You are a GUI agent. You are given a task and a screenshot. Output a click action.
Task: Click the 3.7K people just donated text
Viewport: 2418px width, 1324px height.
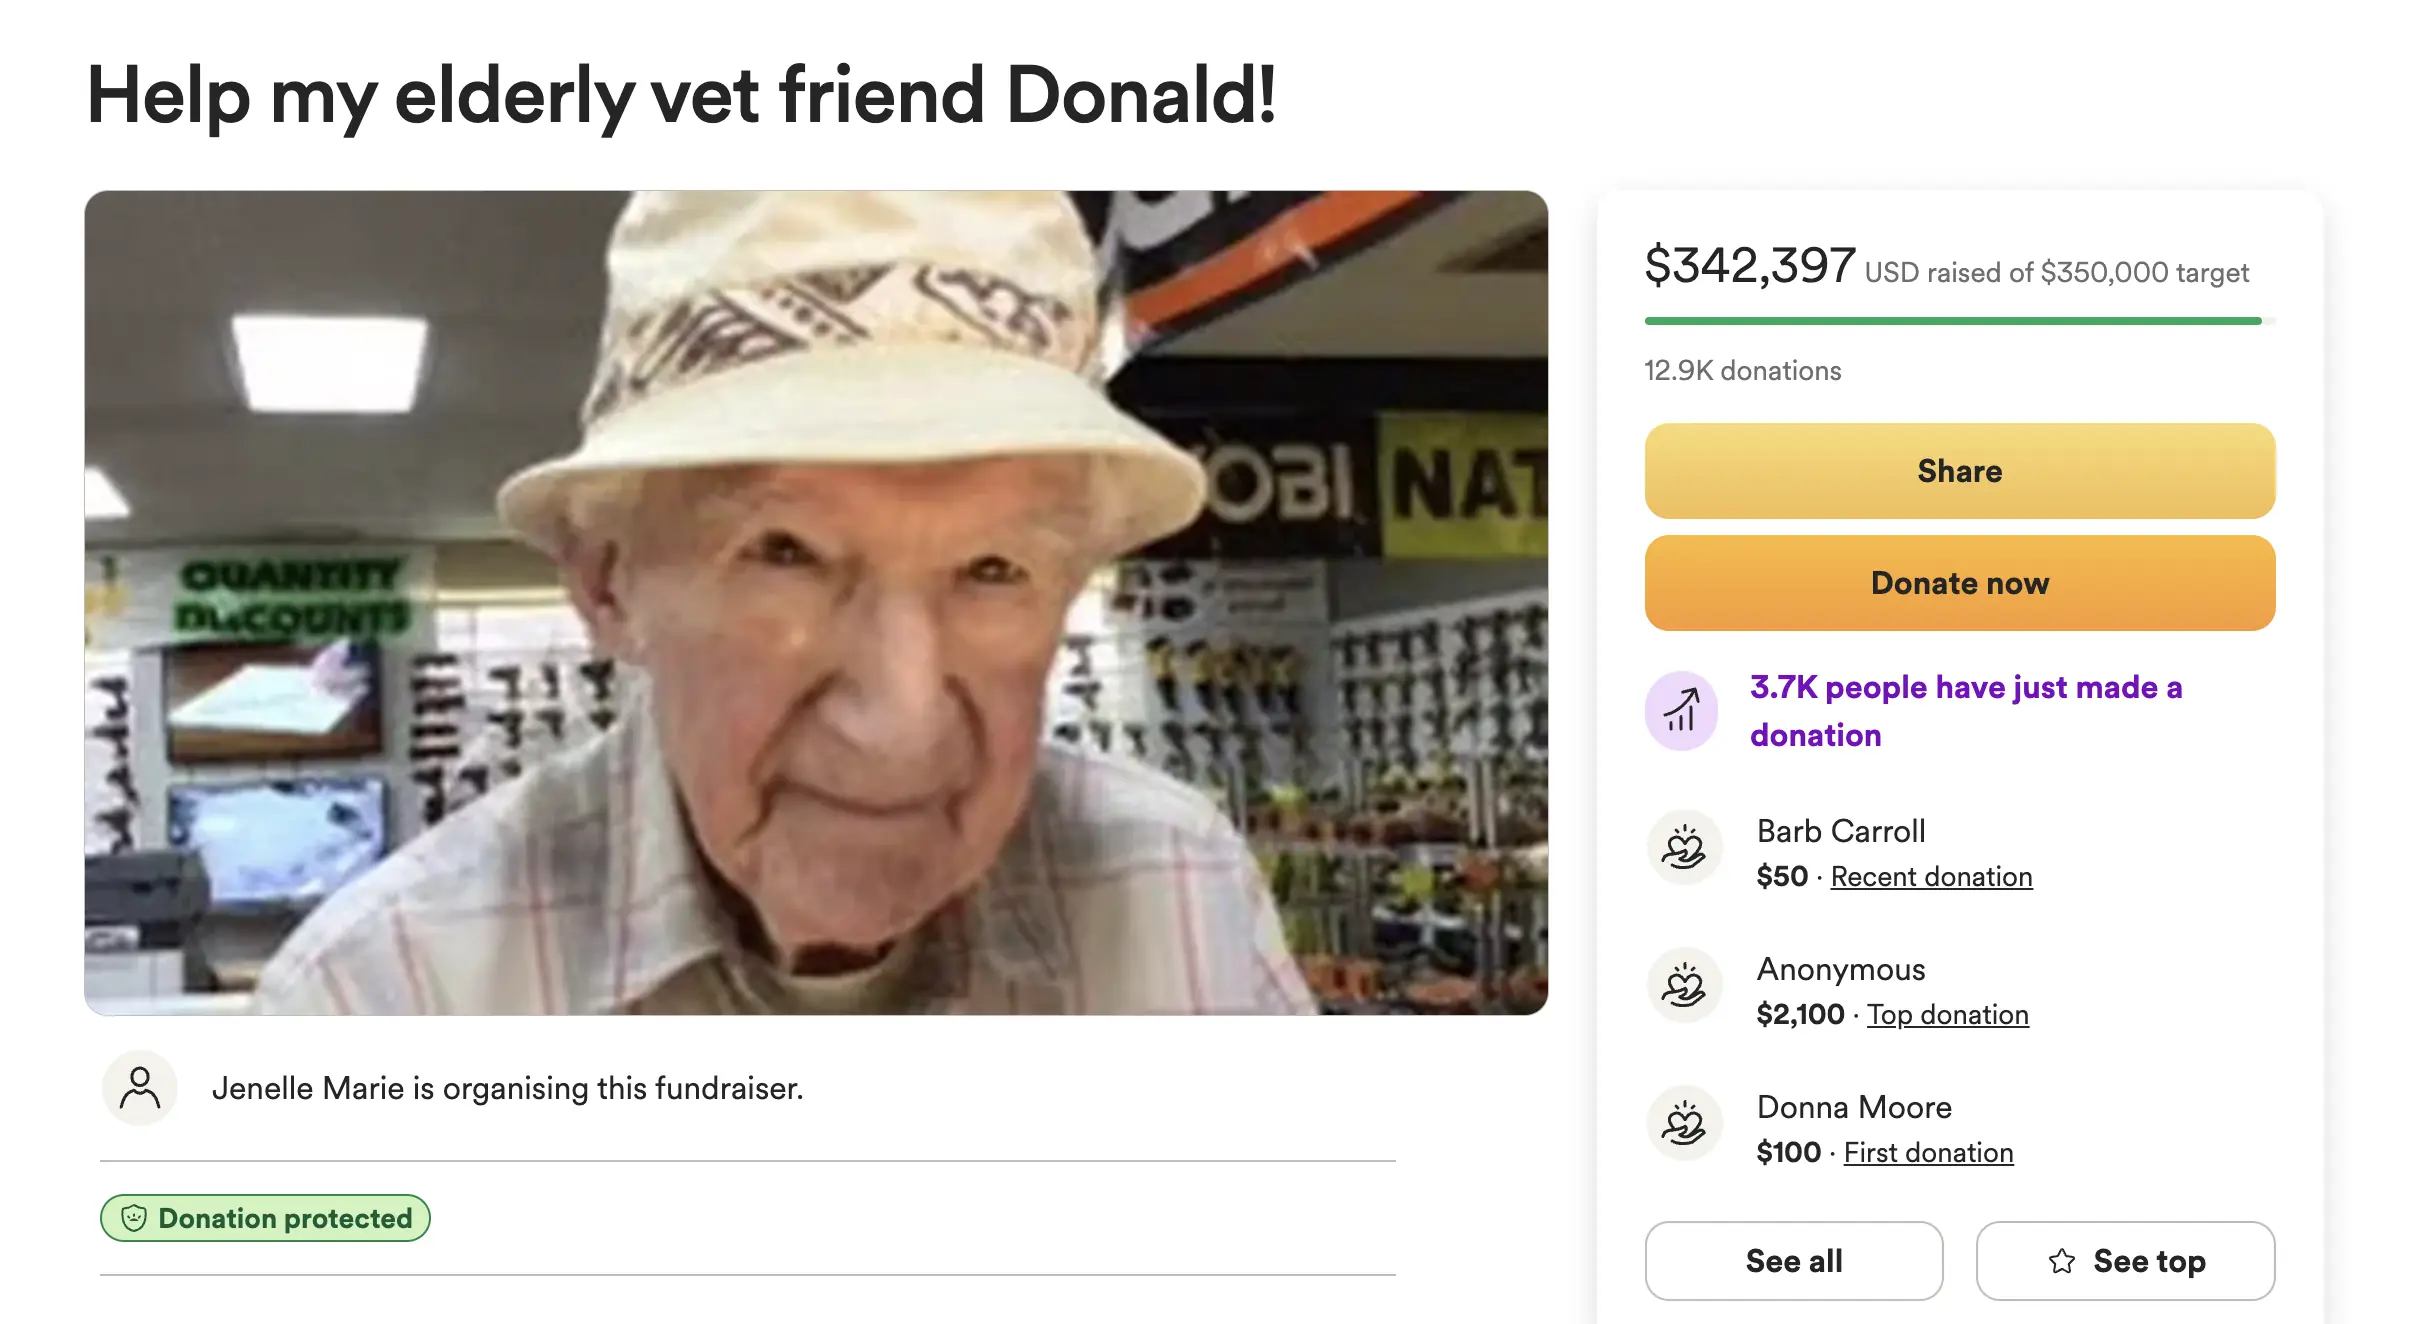(x=1965, y=711)
